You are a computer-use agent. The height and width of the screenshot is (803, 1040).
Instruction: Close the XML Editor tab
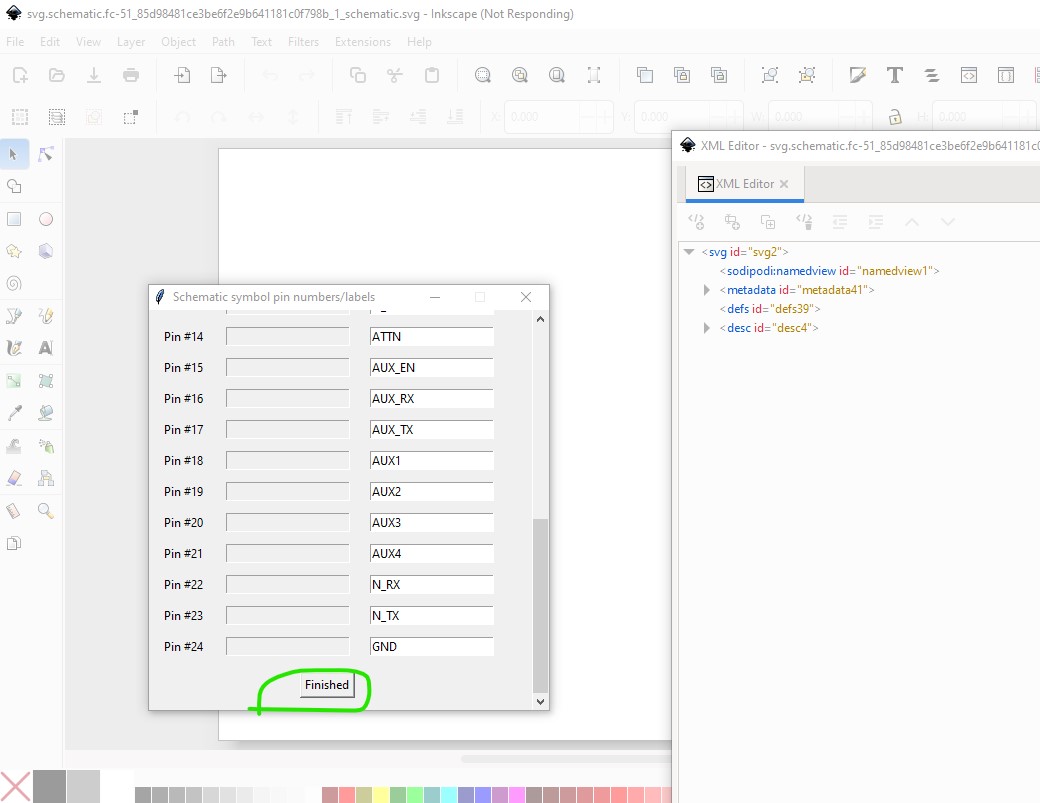[x=784, y=184]
